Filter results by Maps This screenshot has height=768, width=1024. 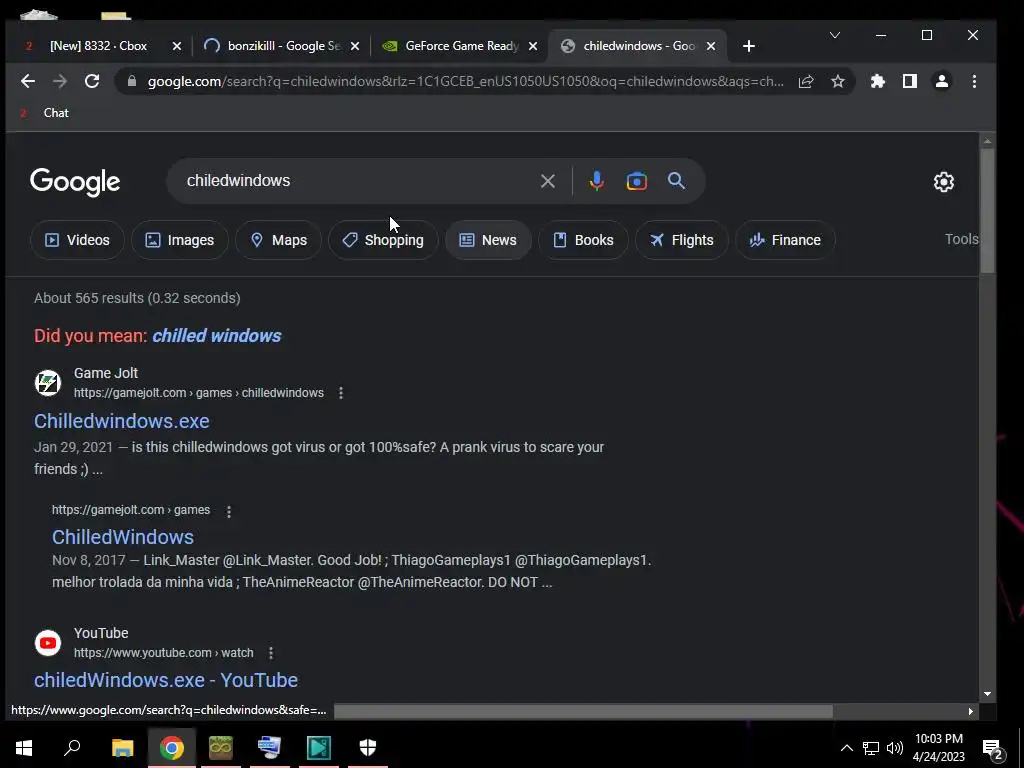point(278,240)
